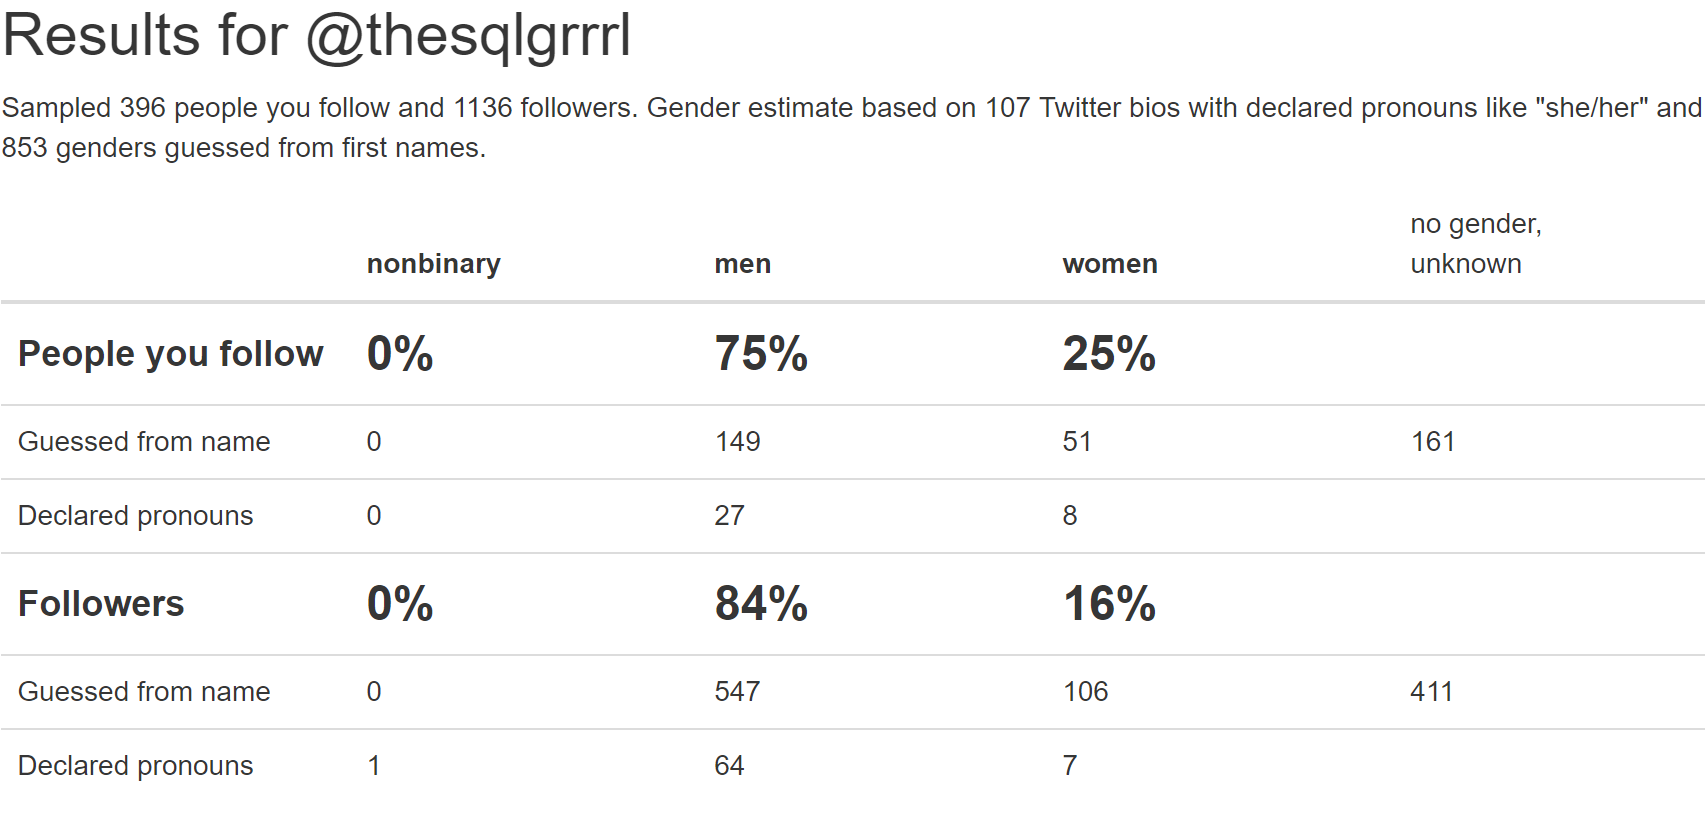Click the sampled followers summary paragraph

850,127
